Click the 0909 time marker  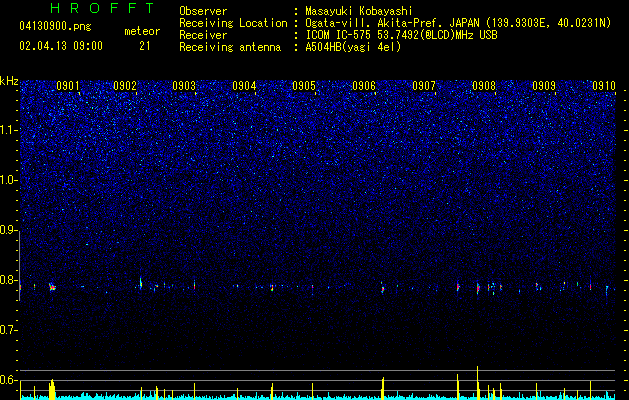coord(544,86)
